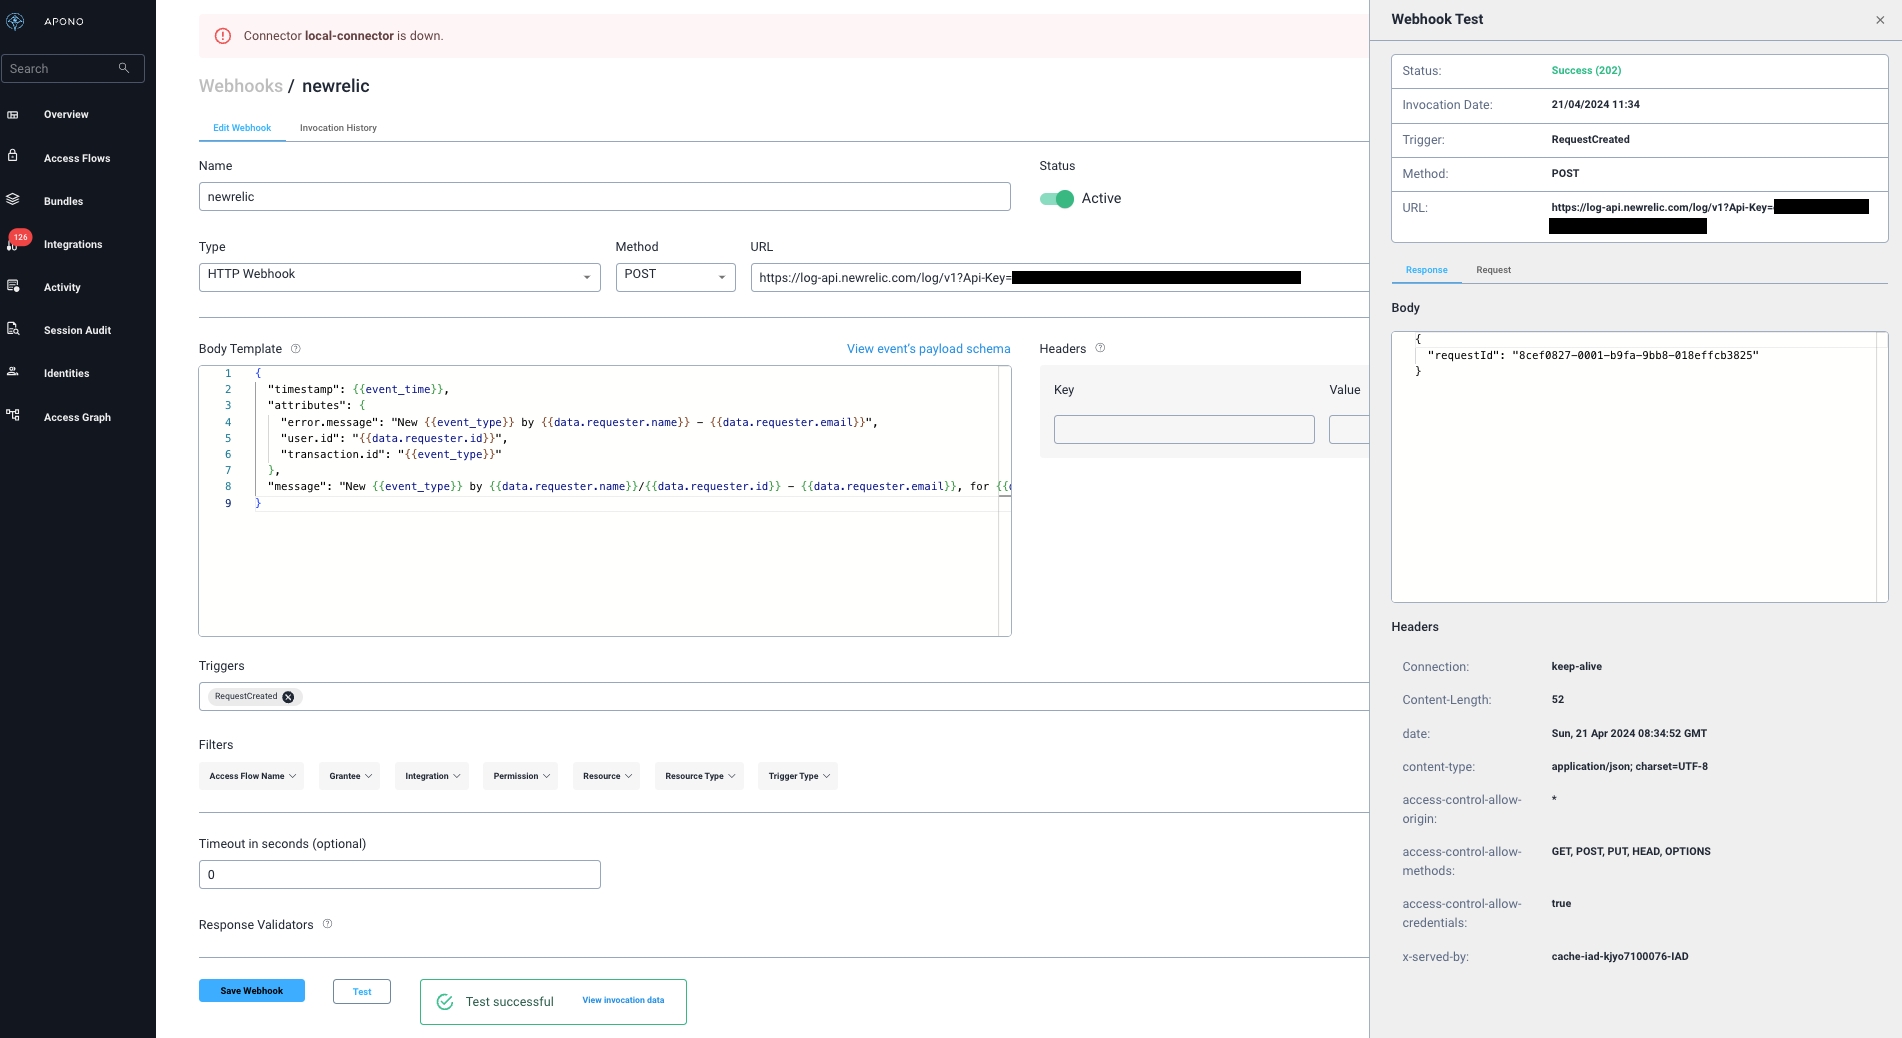Click the Test successful checkmark icon

click(x=445, y=1002)
